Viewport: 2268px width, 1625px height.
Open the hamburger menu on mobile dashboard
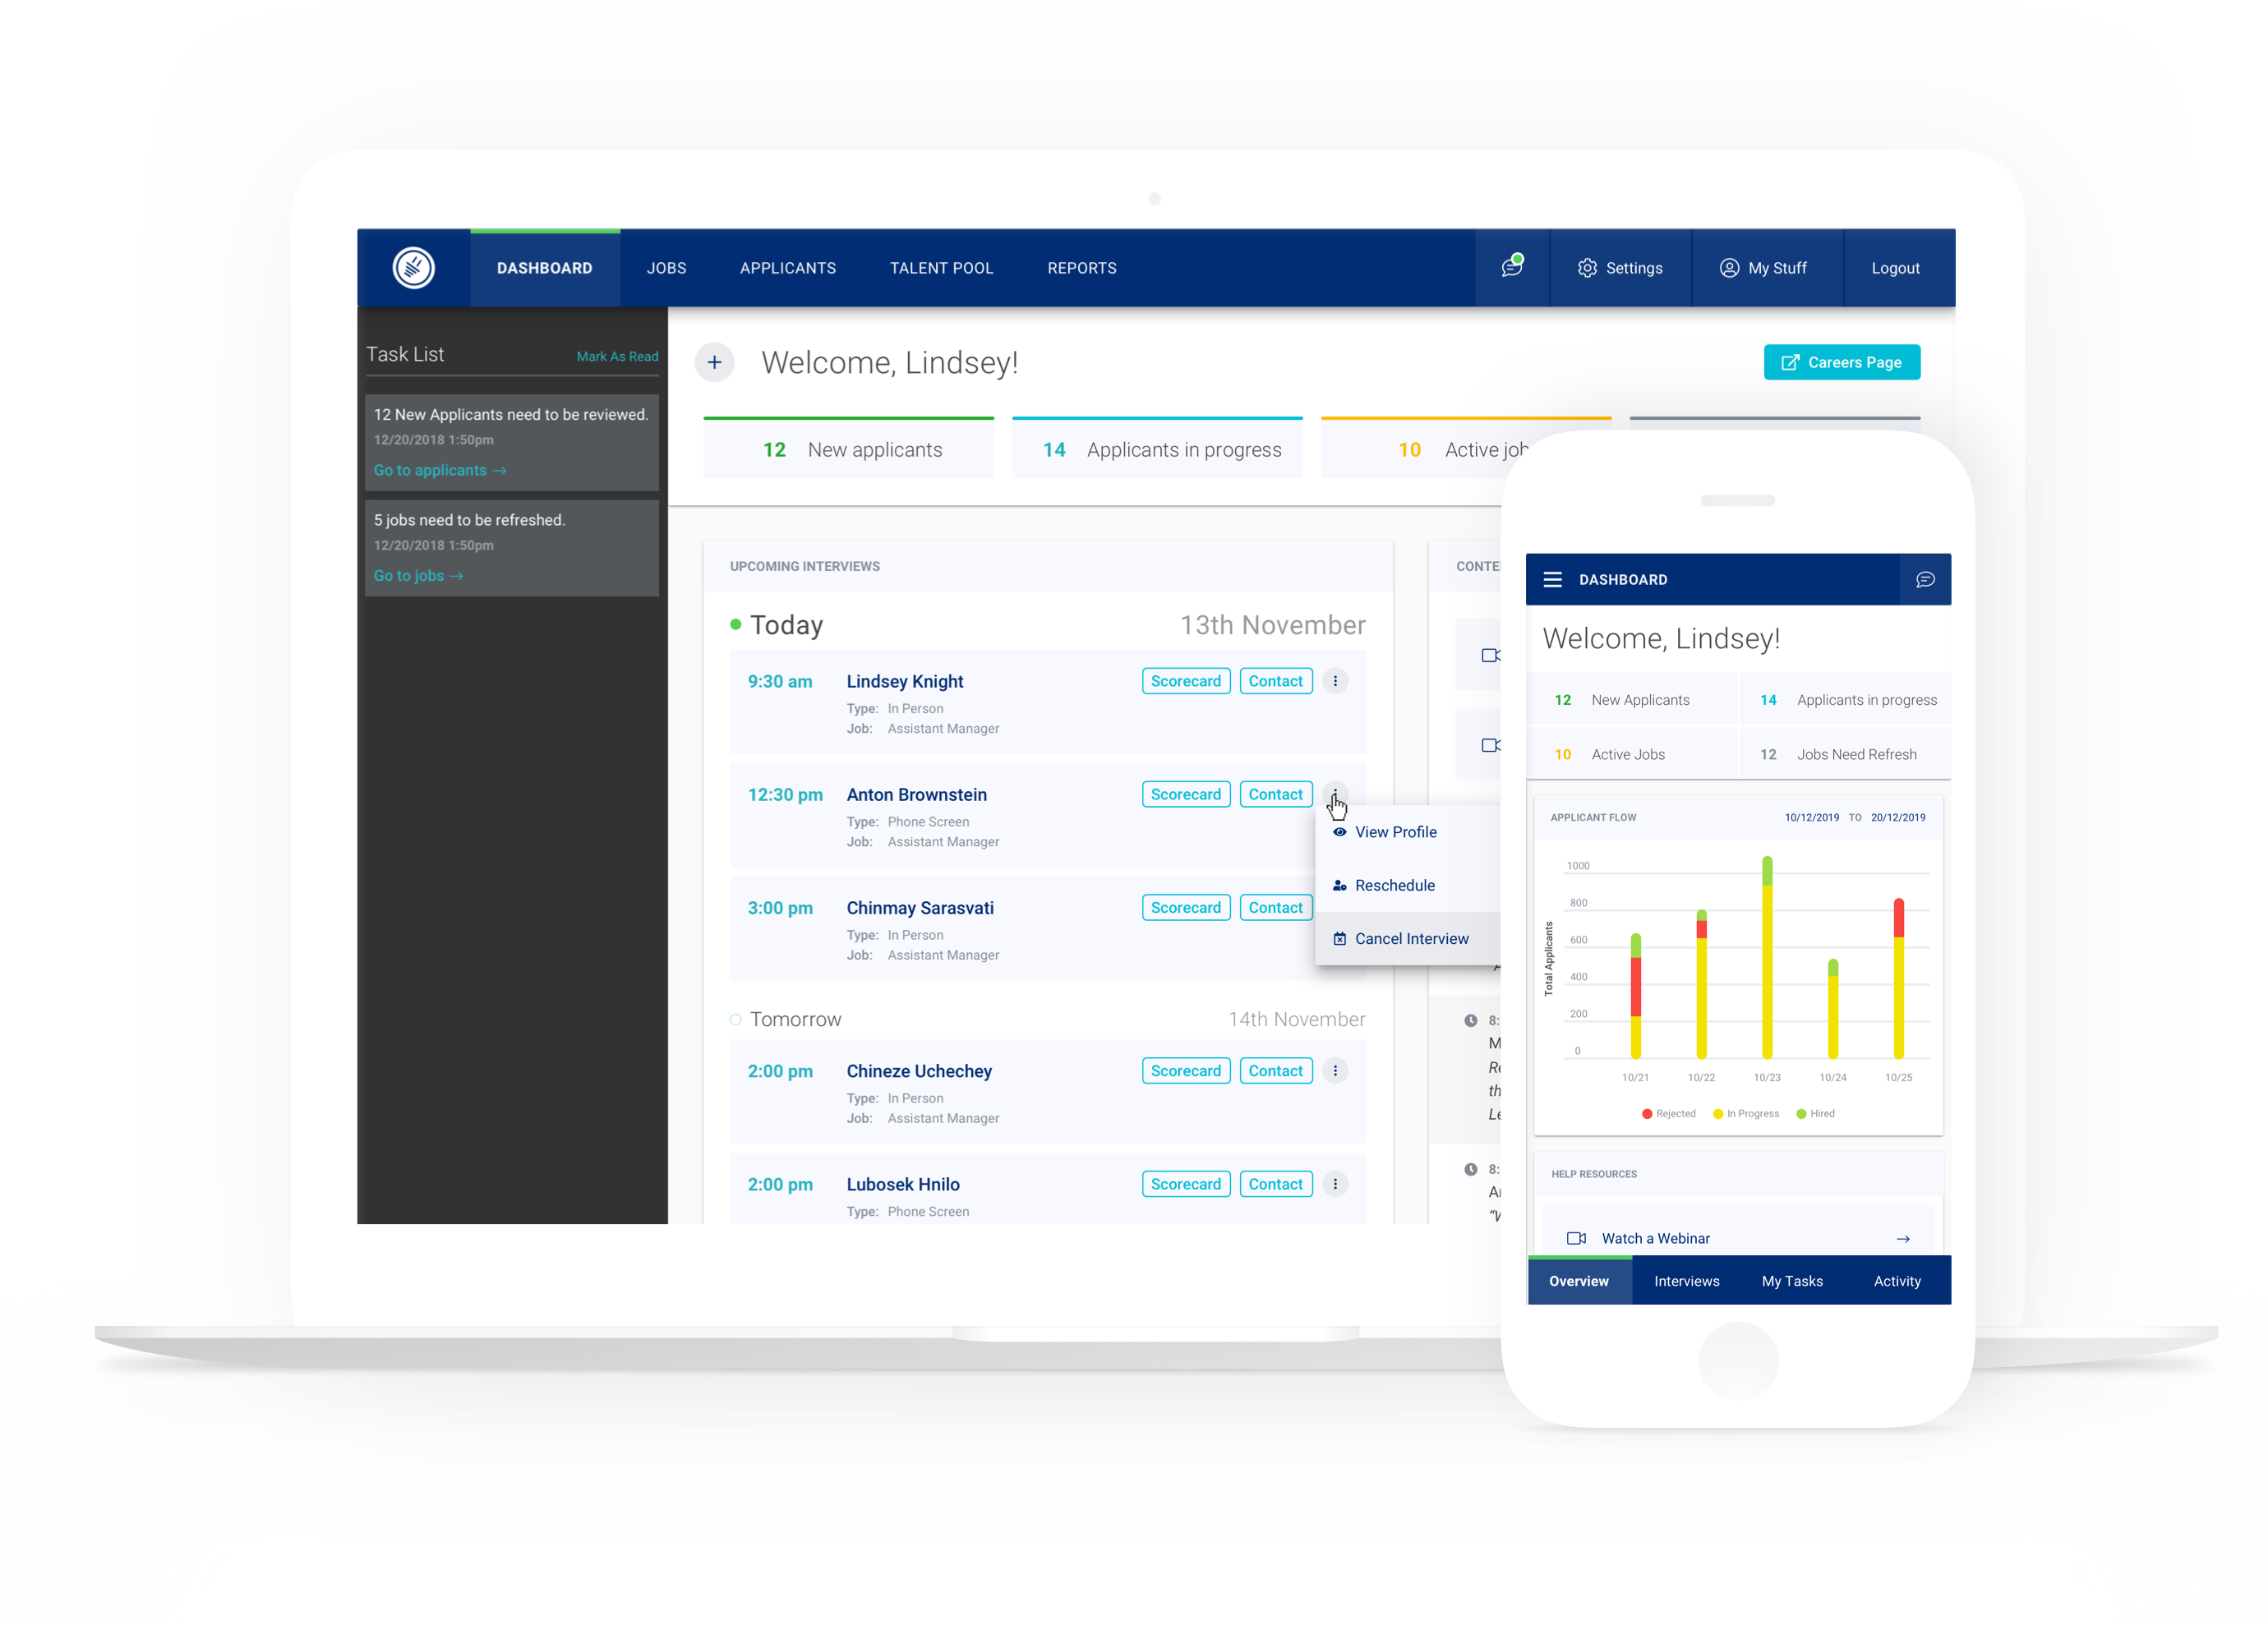click(1552, 580)
